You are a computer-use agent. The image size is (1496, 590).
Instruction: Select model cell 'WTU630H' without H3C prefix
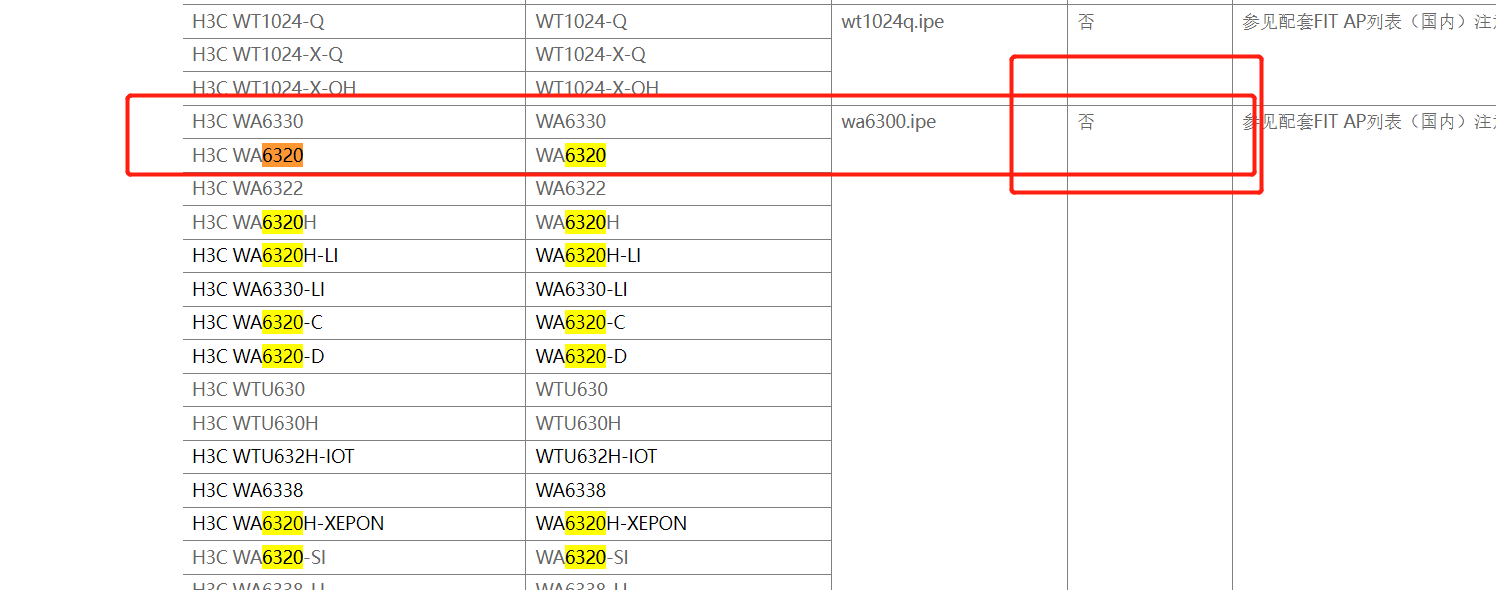tap(678, 424)
